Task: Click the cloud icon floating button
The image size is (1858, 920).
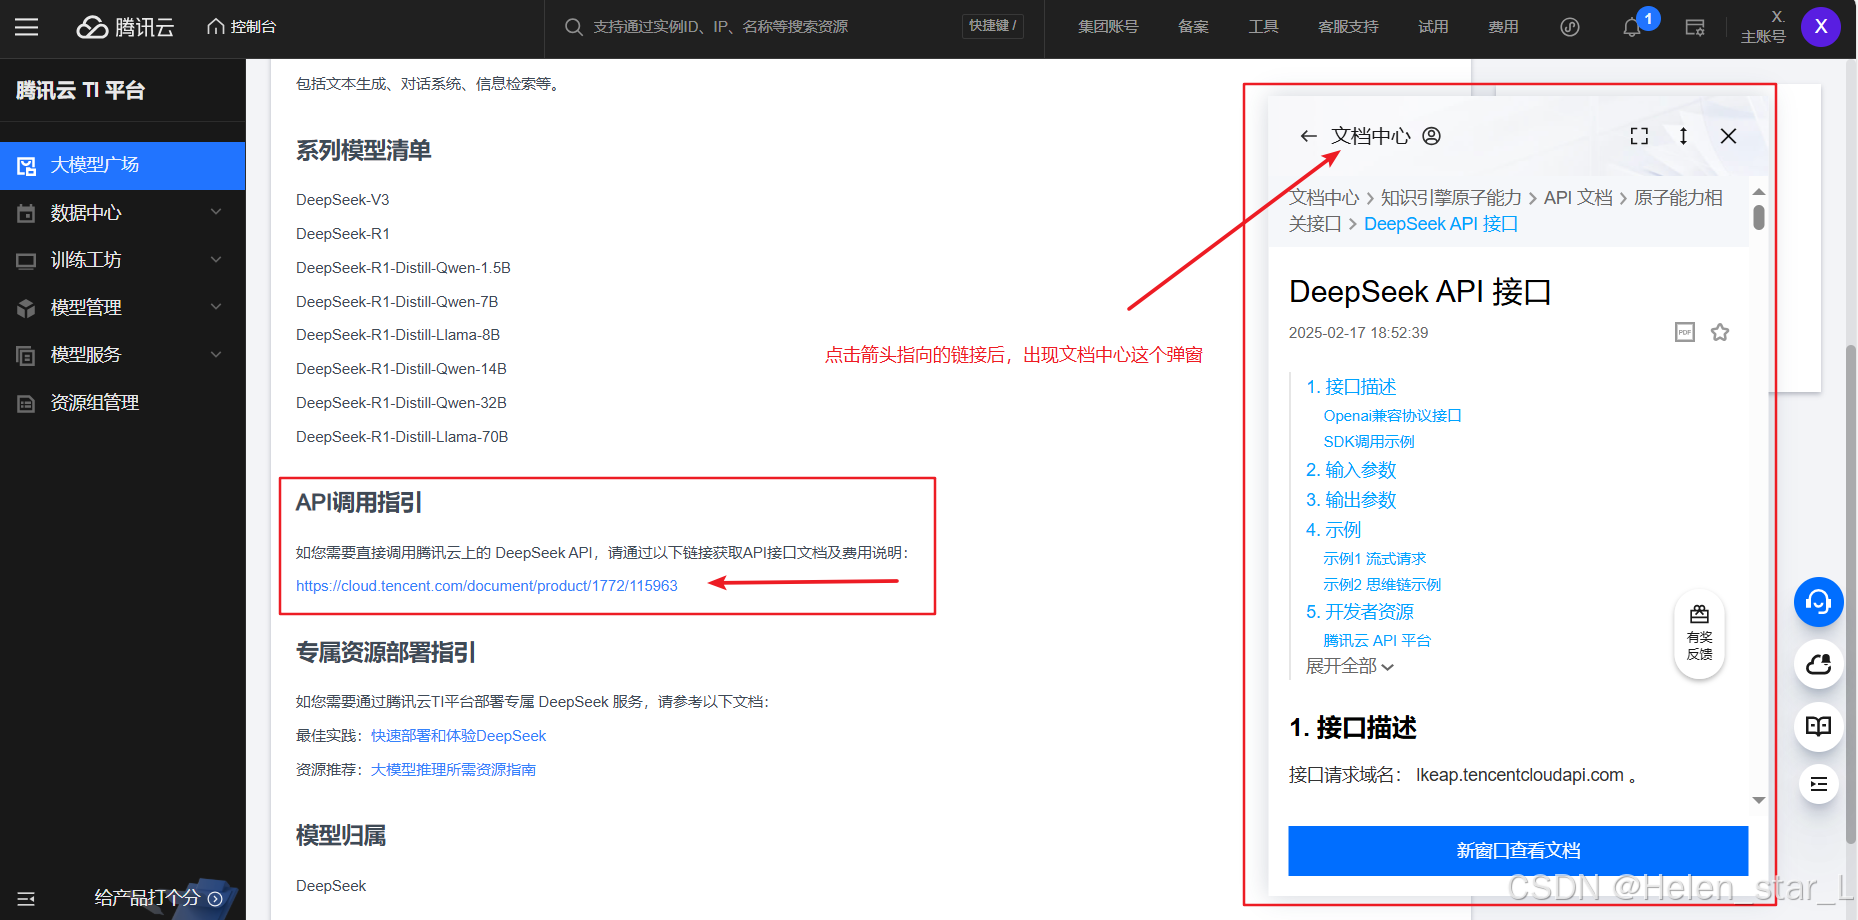Action: click(1819, 664)
